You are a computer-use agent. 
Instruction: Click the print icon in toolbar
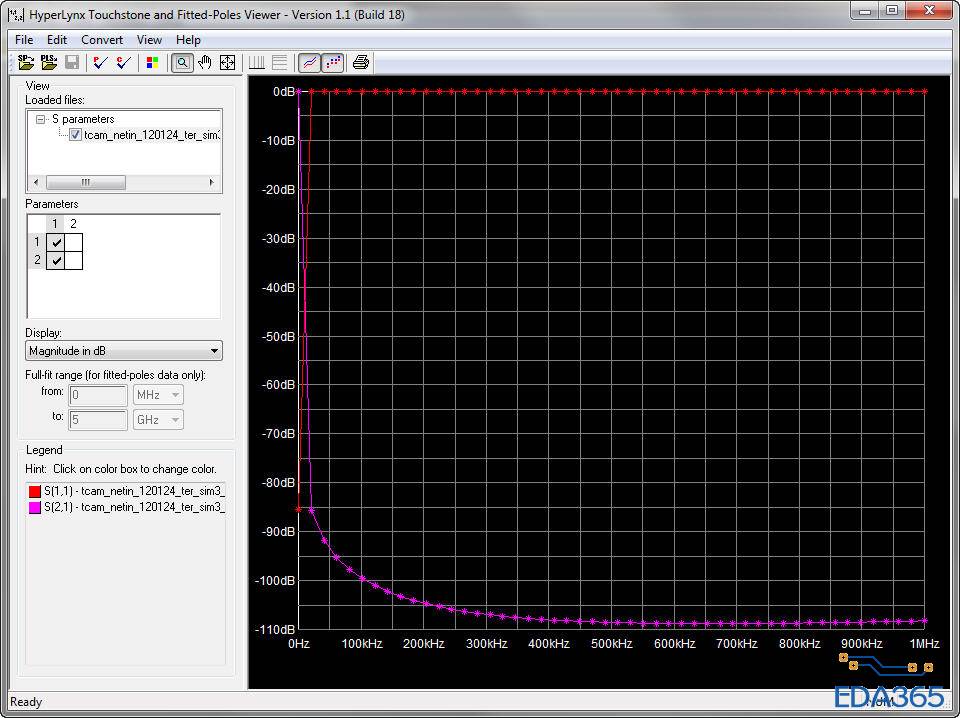tap(361, 62)
